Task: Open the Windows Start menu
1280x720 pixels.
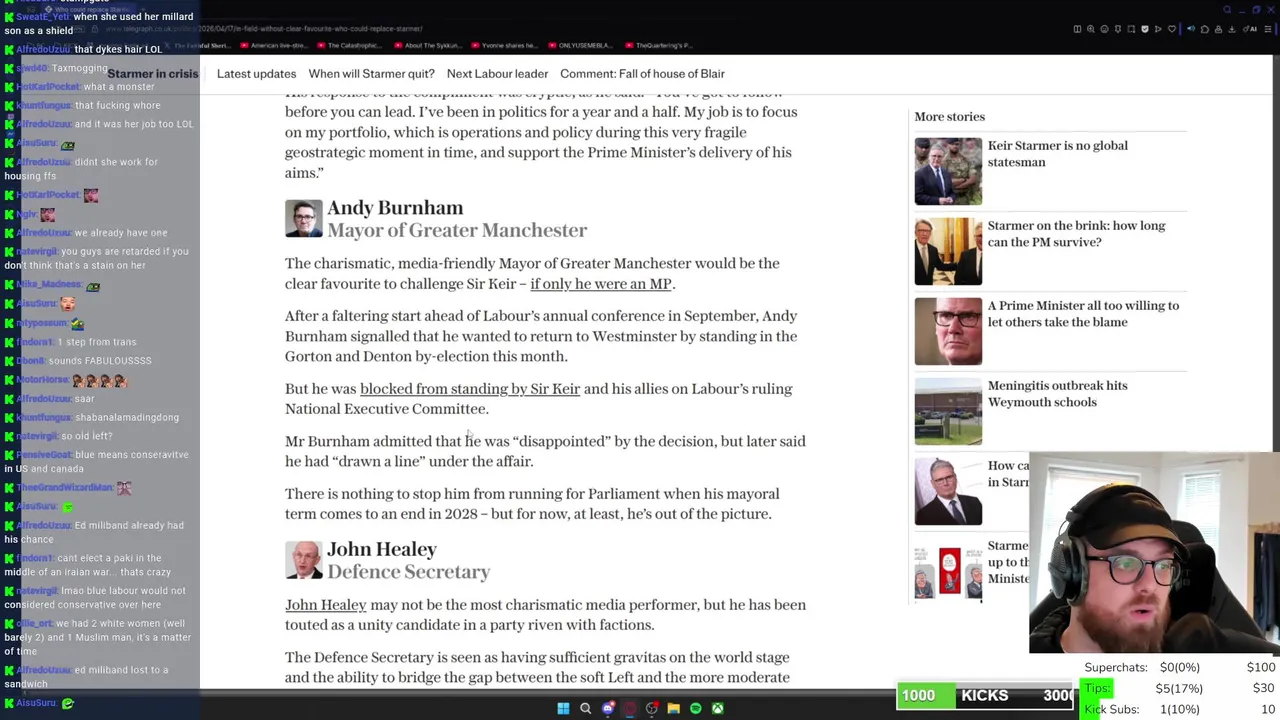Action: pyautogui.click(x=563, y=708)
